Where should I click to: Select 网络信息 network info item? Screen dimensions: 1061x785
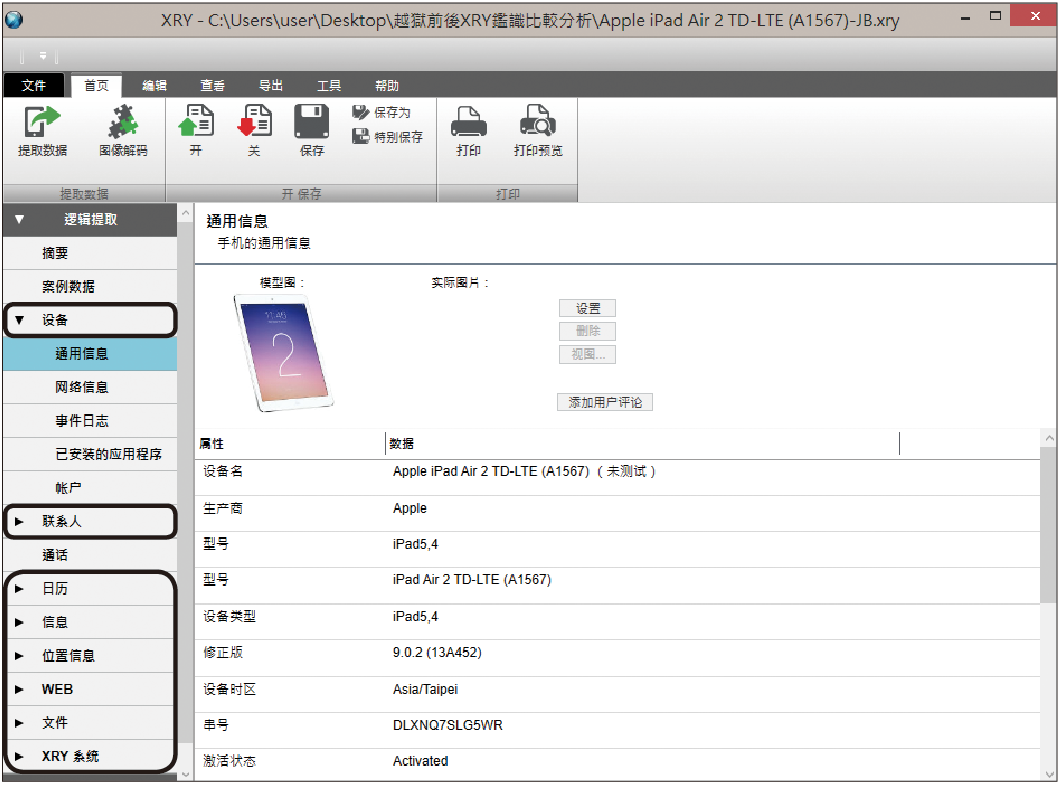coord(90,387)
